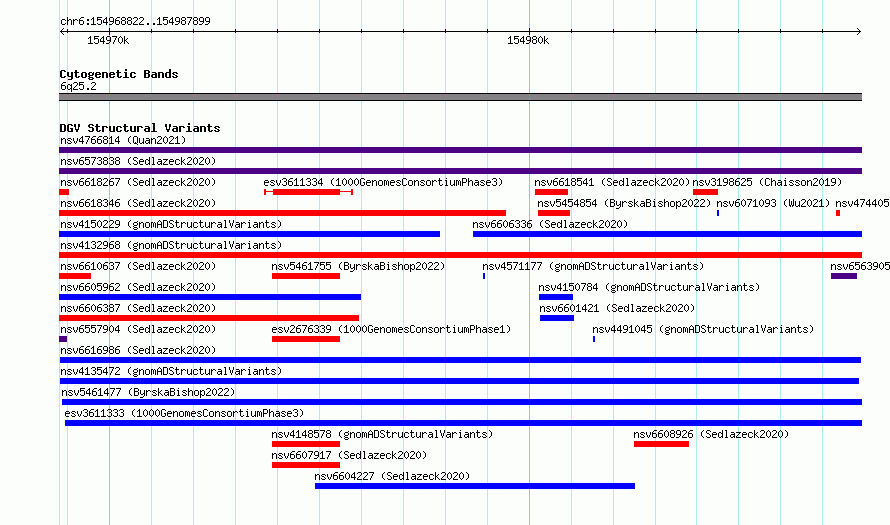The width and height of the screenshot is (890, 525).
Task: Select nsv6606336 (Sedlazeck2020) label
Action: coord(550,224)
